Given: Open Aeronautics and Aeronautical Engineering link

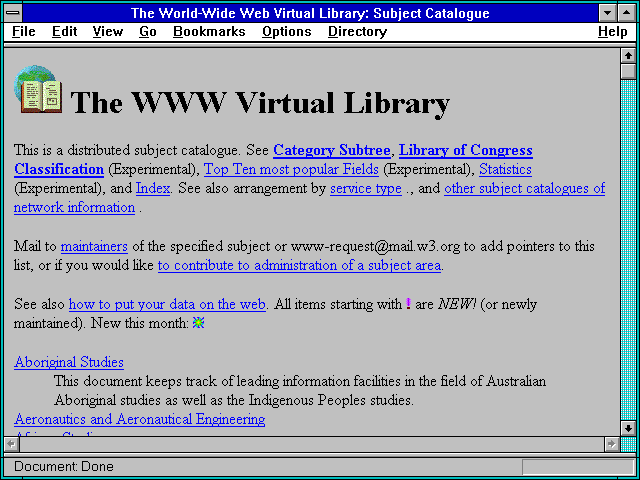Looking at the screenshot, I should (x=140, y=420).
